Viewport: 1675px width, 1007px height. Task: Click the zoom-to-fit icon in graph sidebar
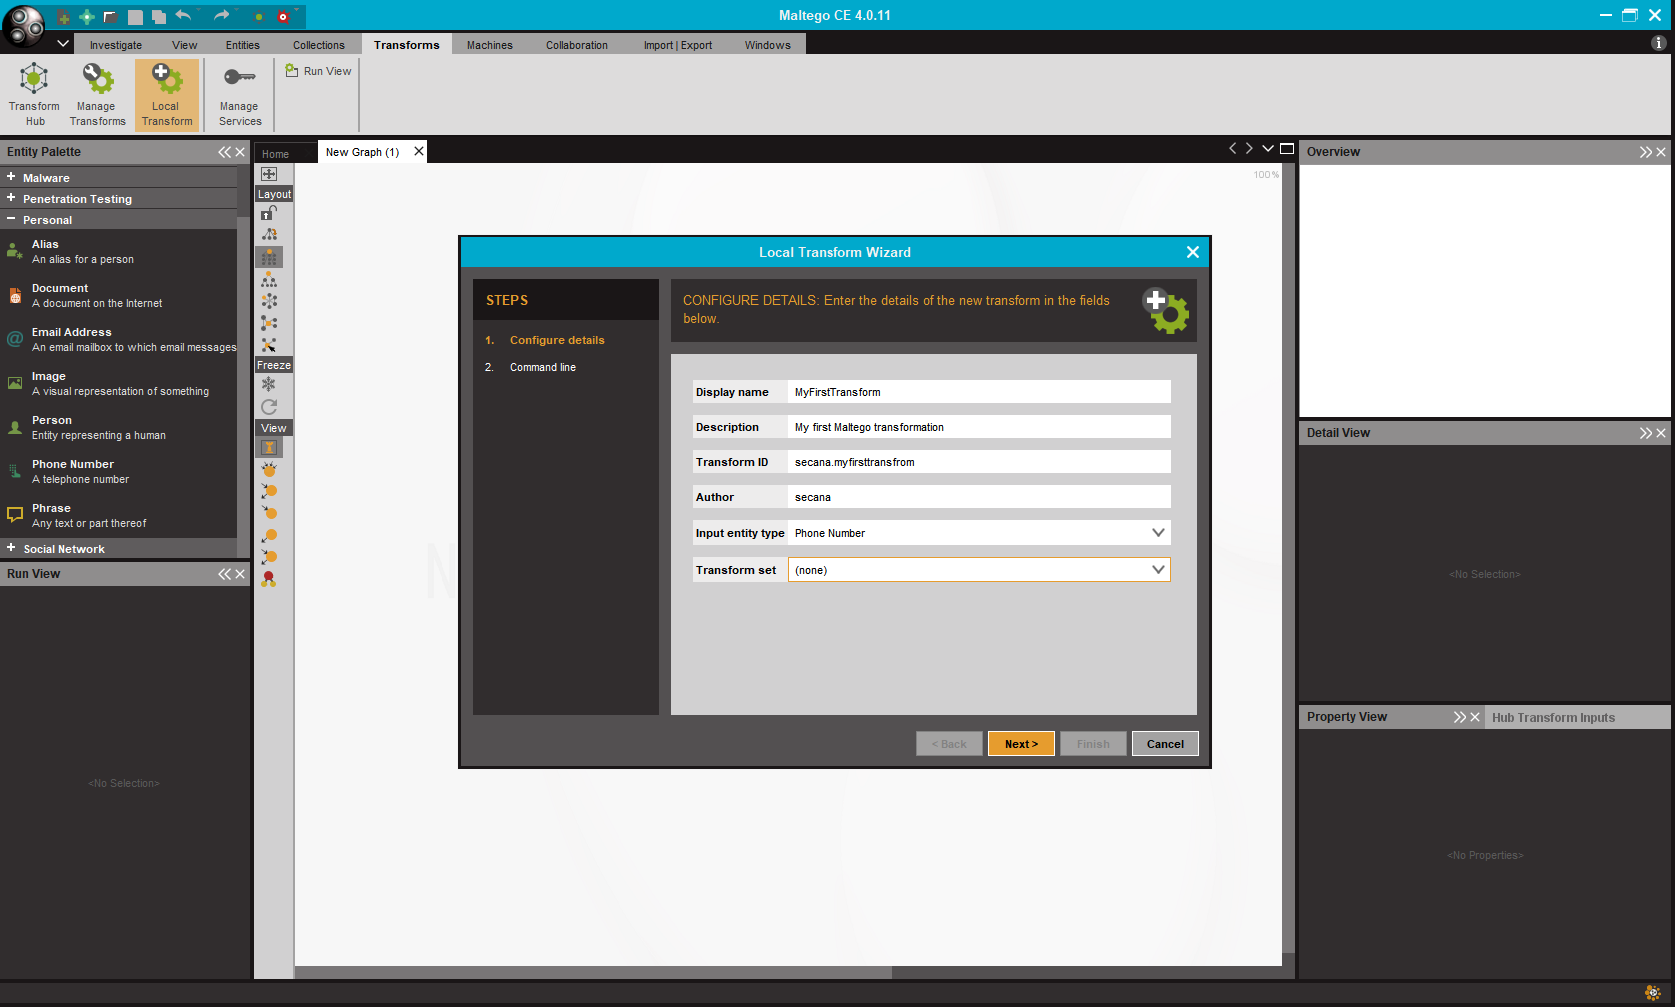click(269, 174)
